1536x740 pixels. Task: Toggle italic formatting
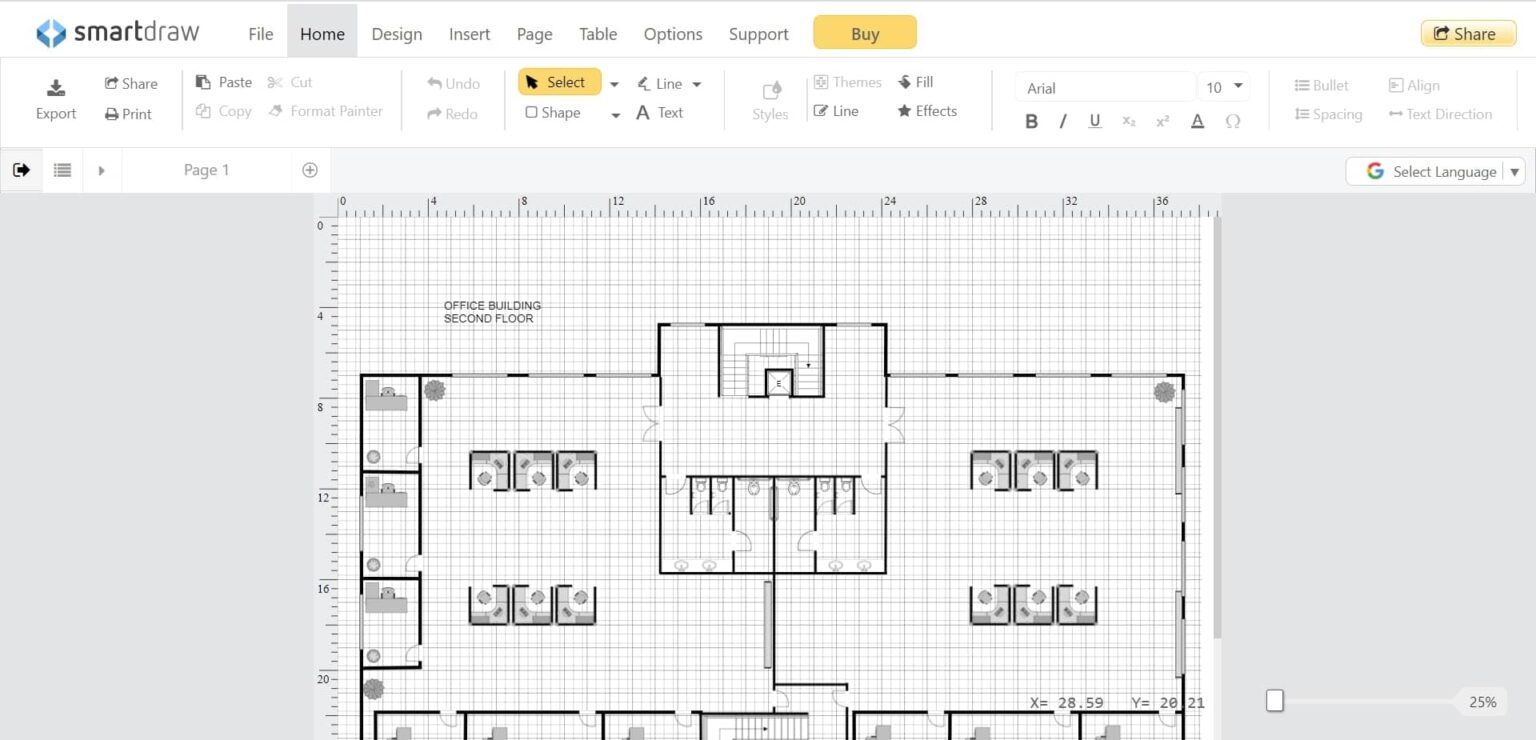coord(1063,121)
